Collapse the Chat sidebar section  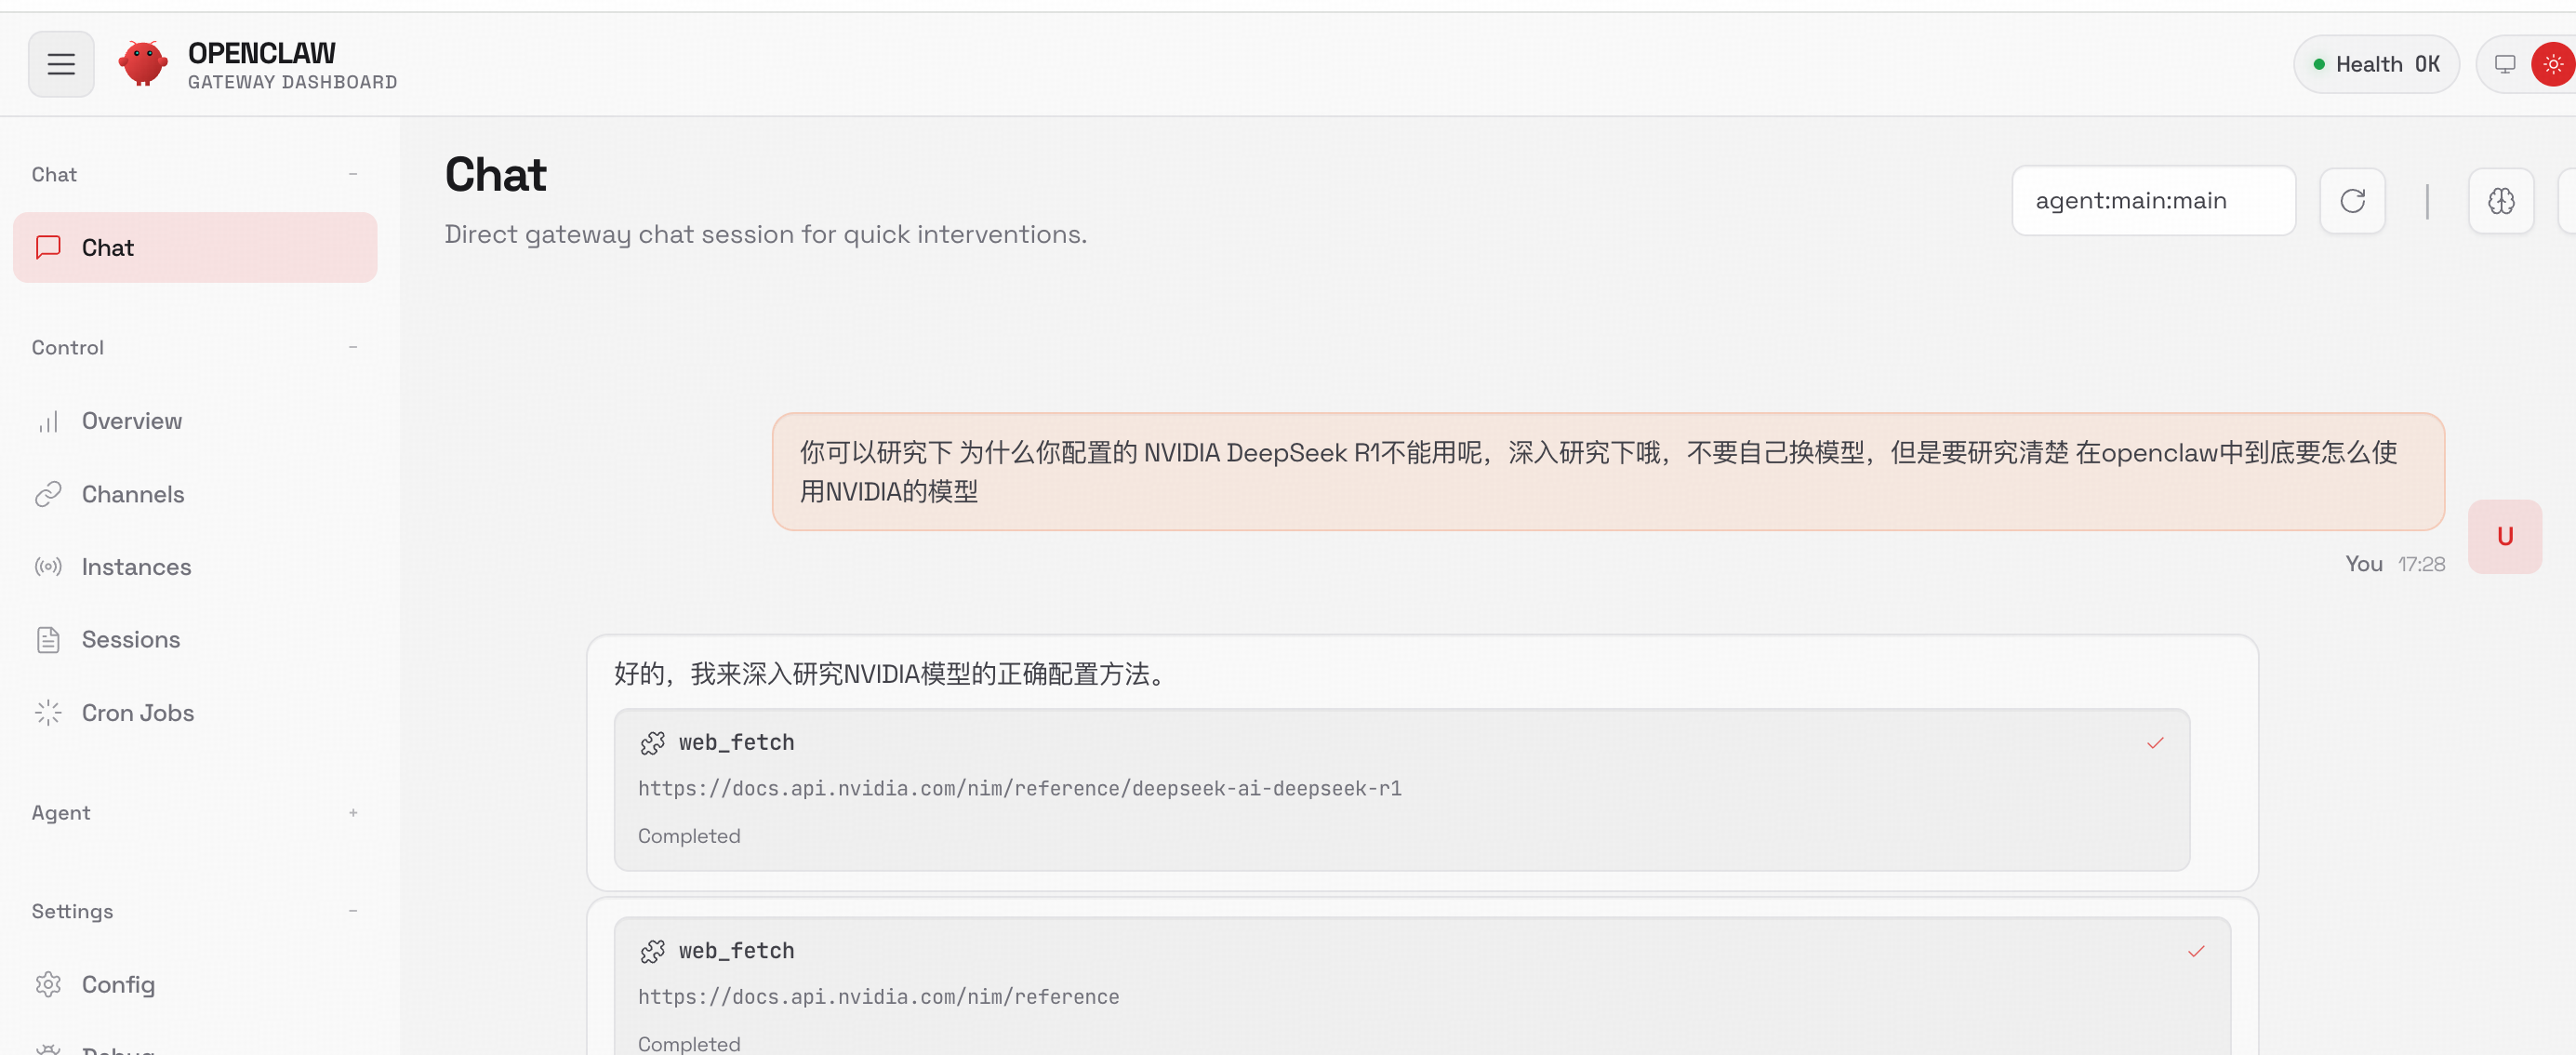click(353, 174)
